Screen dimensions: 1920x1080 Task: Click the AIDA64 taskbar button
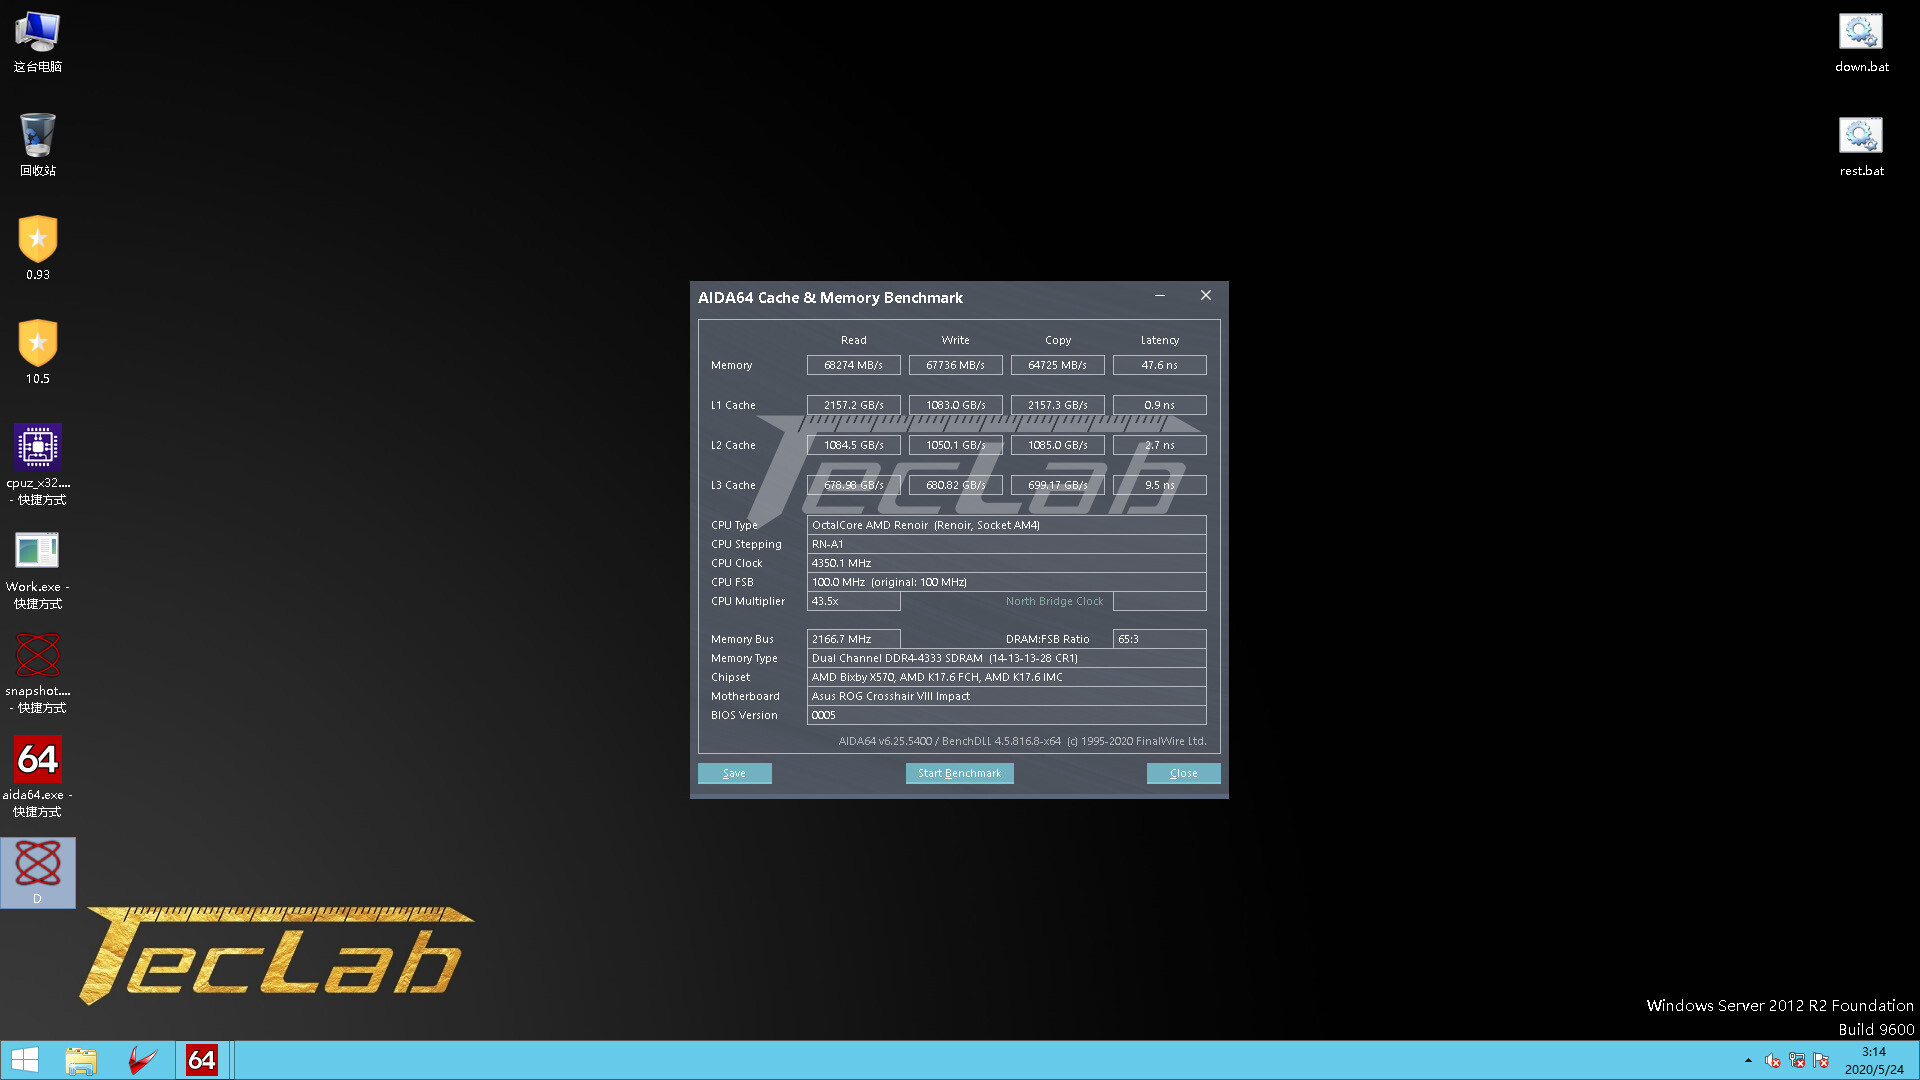(202, 1060)
